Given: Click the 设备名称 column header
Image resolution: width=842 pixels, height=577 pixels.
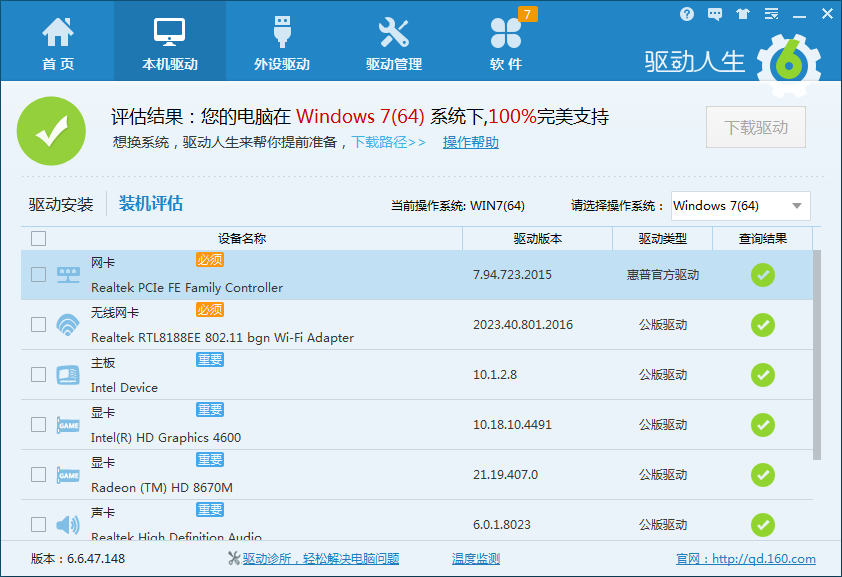Looking at the screenshot, I should tap(242, 238).
